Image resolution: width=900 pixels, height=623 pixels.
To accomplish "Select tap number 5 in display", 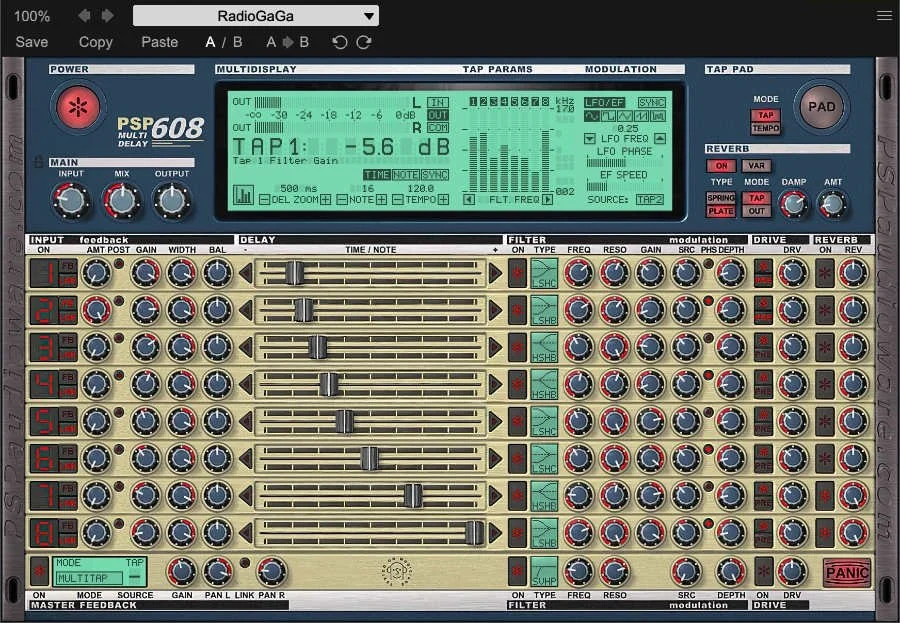I will (x=515, y=102).
